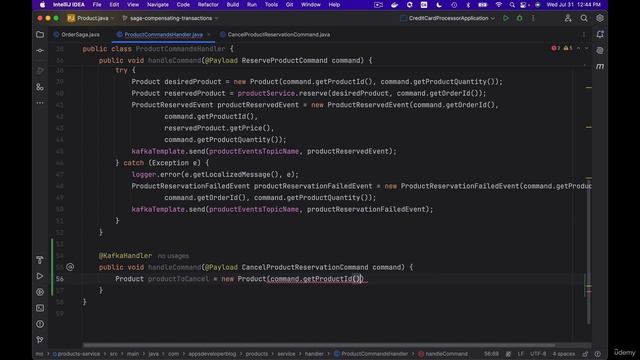Click the Bluetooth icon in menu bar
Screen dimensions: 640x360
point(468,5)
